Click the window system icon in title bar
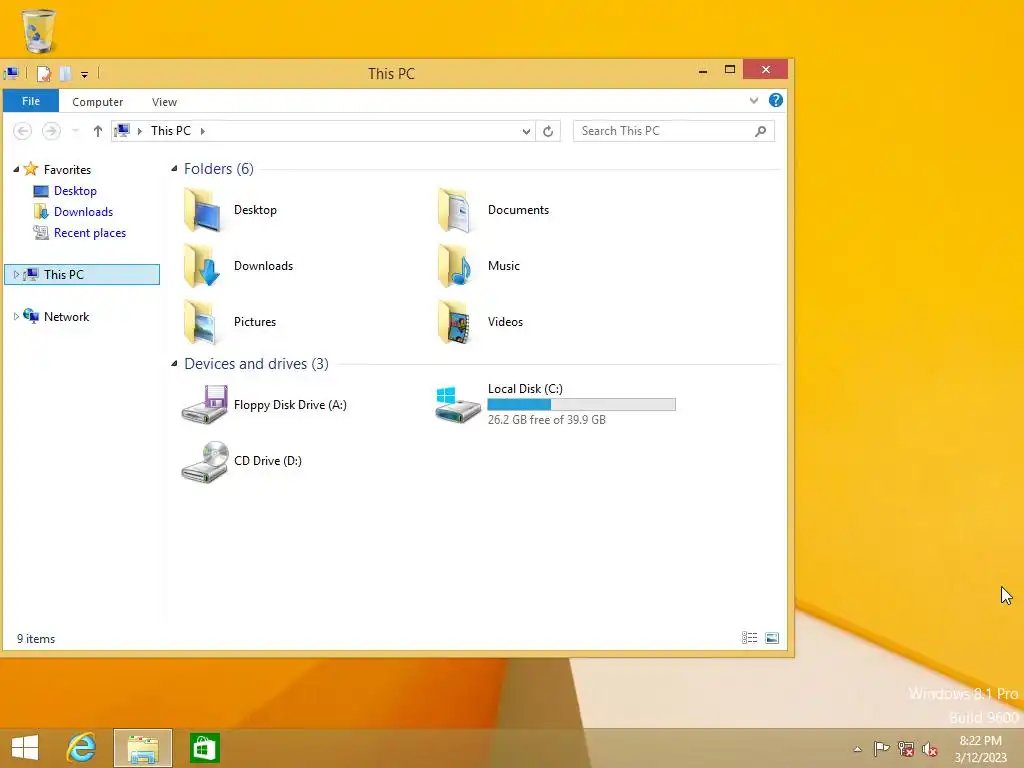The width and height of the screenshot is (1024, 768). 11,74
